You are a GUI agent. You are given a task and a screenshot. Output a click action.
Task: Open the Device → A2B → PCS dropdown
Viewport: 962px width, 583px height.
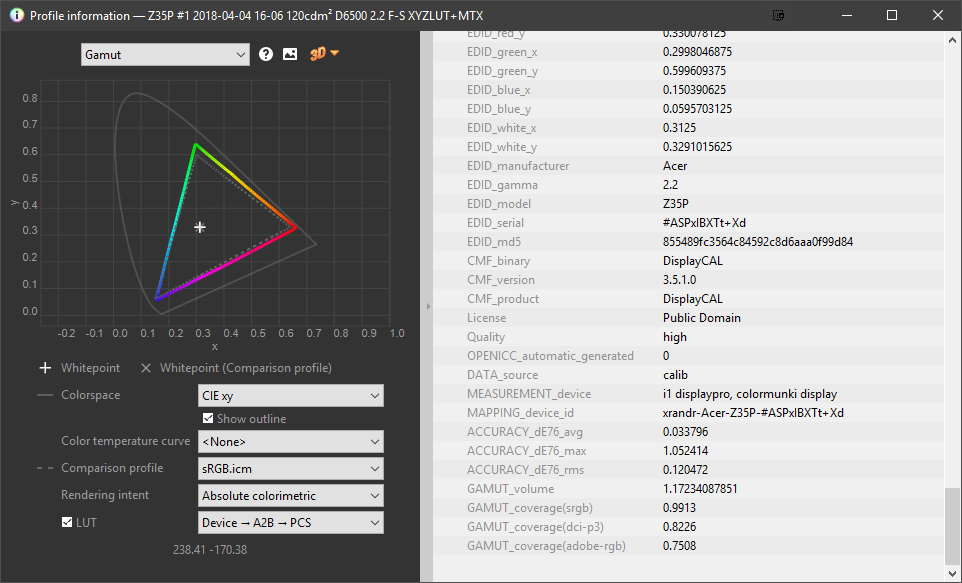point(291,523)
